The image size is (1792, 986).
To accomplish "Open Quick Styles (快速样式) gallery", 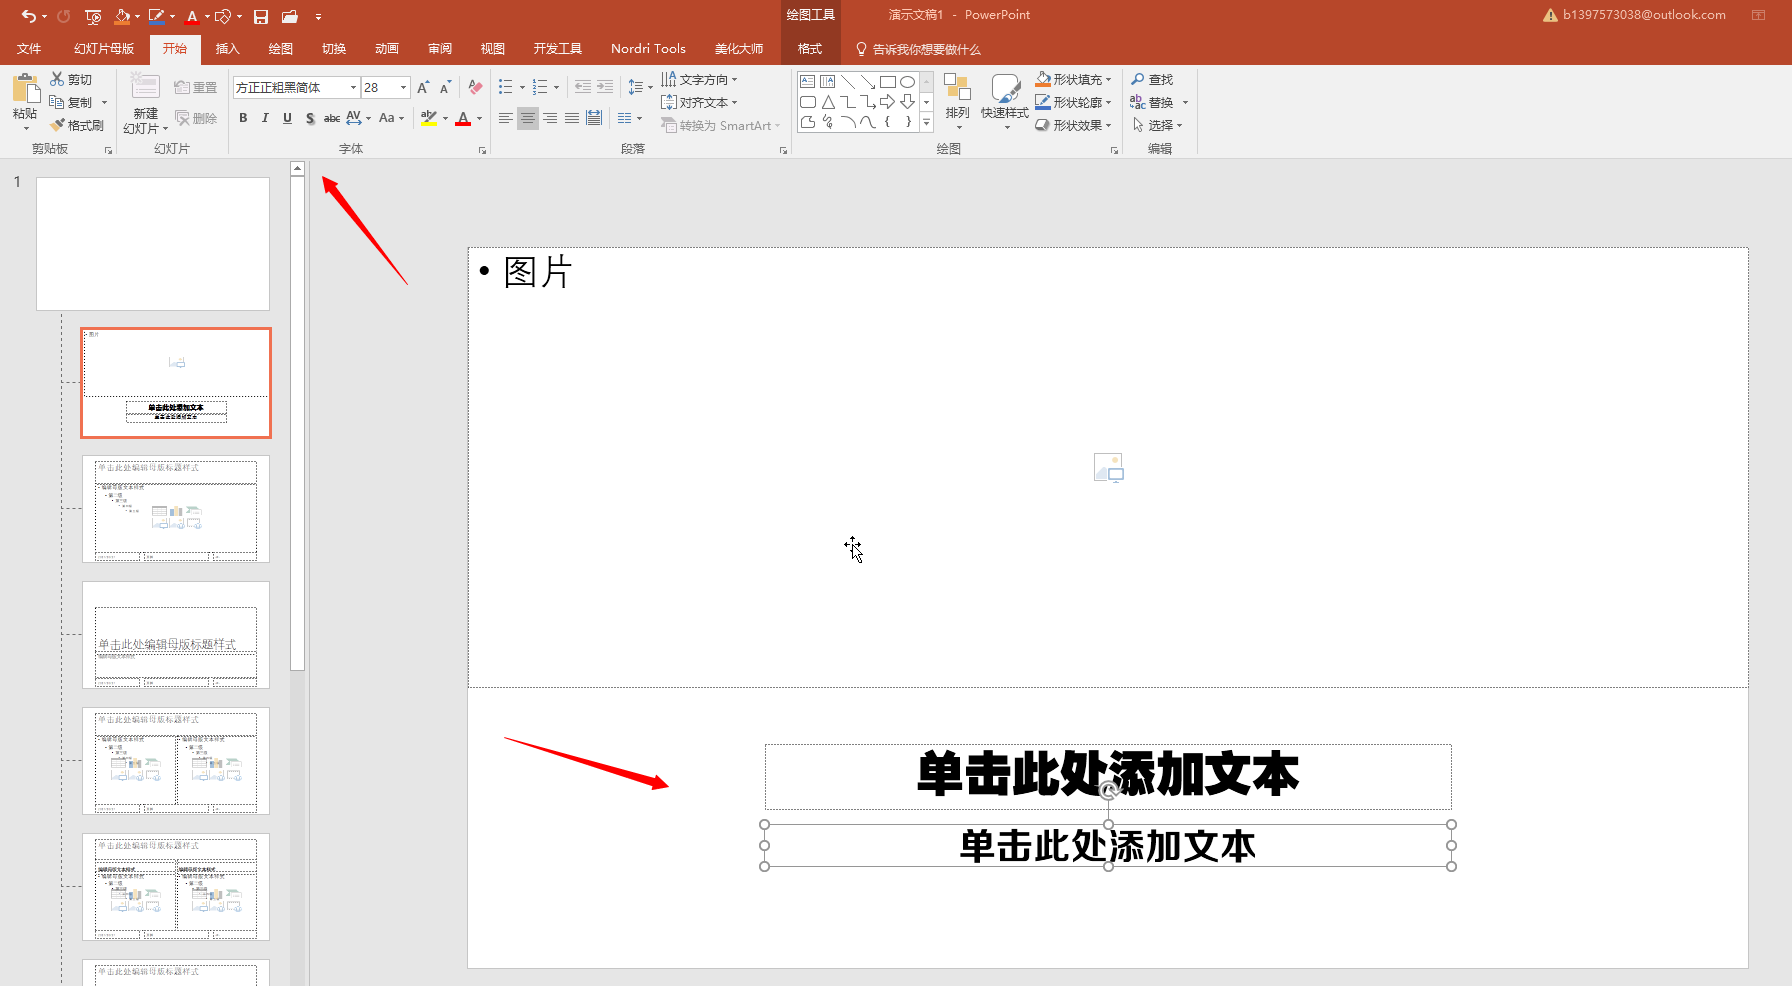I will click(1005, 101).
